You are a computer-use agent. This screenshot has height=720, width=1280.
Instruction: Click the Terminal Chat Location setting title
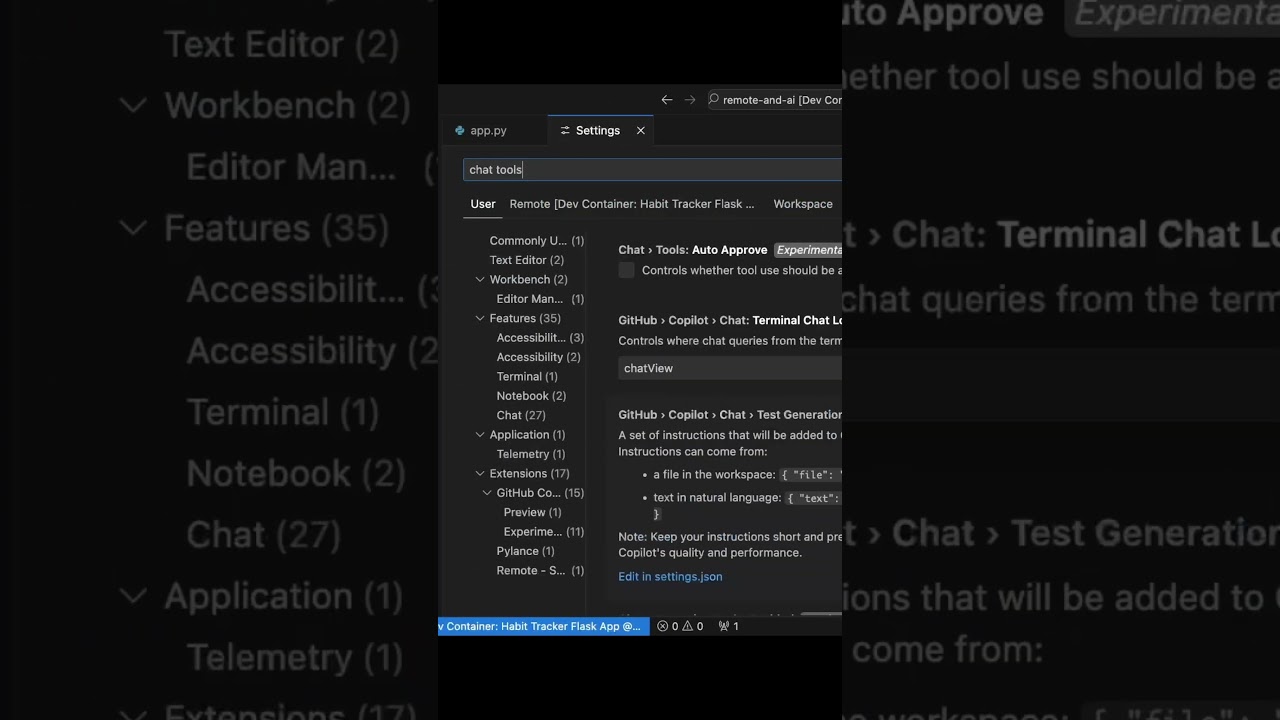[730, 320]
